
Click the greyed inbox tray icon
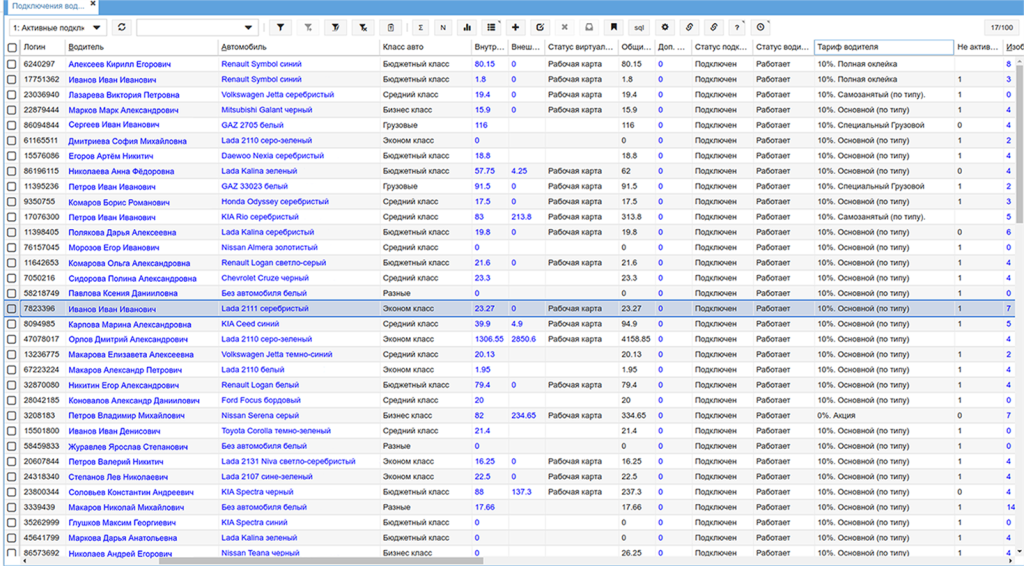pos(589,27)
